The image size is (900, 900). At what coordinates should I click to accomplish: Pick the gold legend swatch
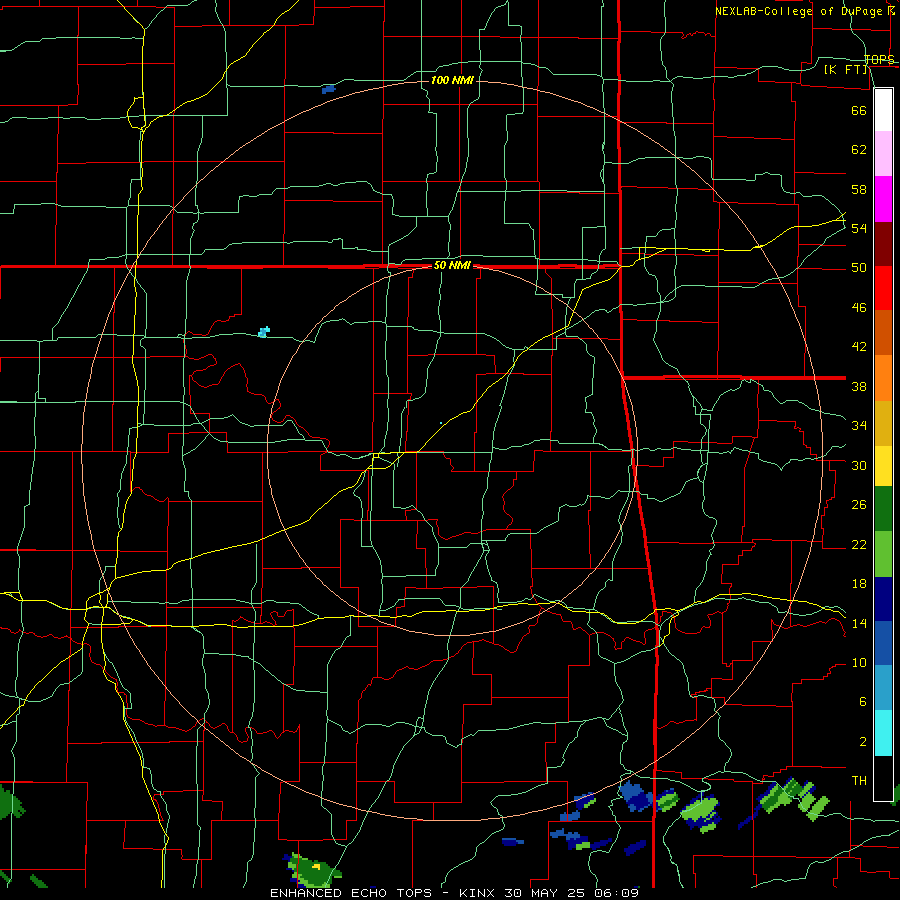tap(883, 422)
